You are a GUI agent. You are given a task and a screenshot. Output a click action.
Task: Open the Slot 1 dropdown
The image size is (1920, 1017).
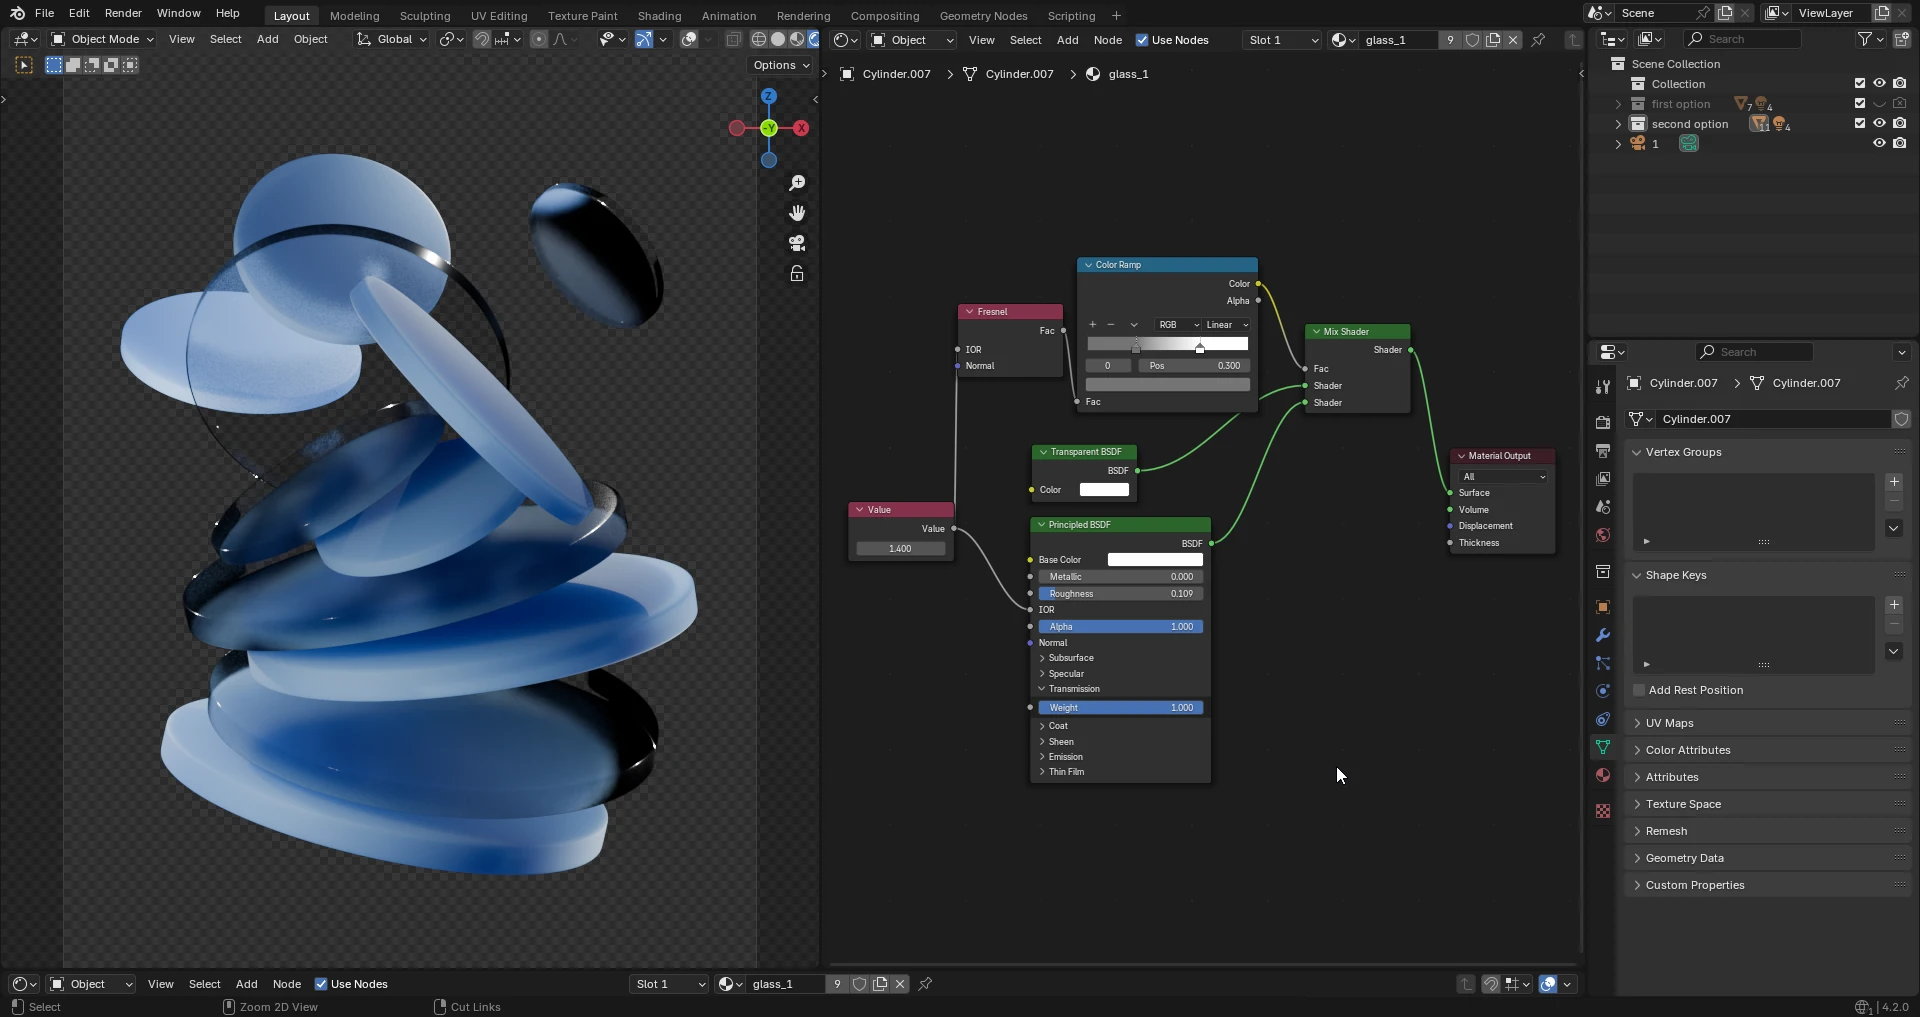click(x=1283, y=40)
